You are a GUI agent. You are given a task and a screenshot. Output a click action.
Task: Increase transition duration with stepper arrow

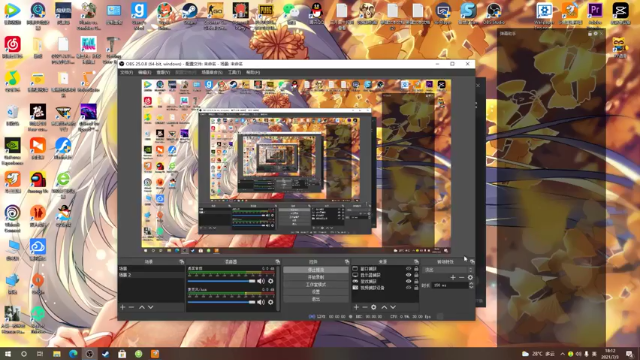[x=471, y=284]
